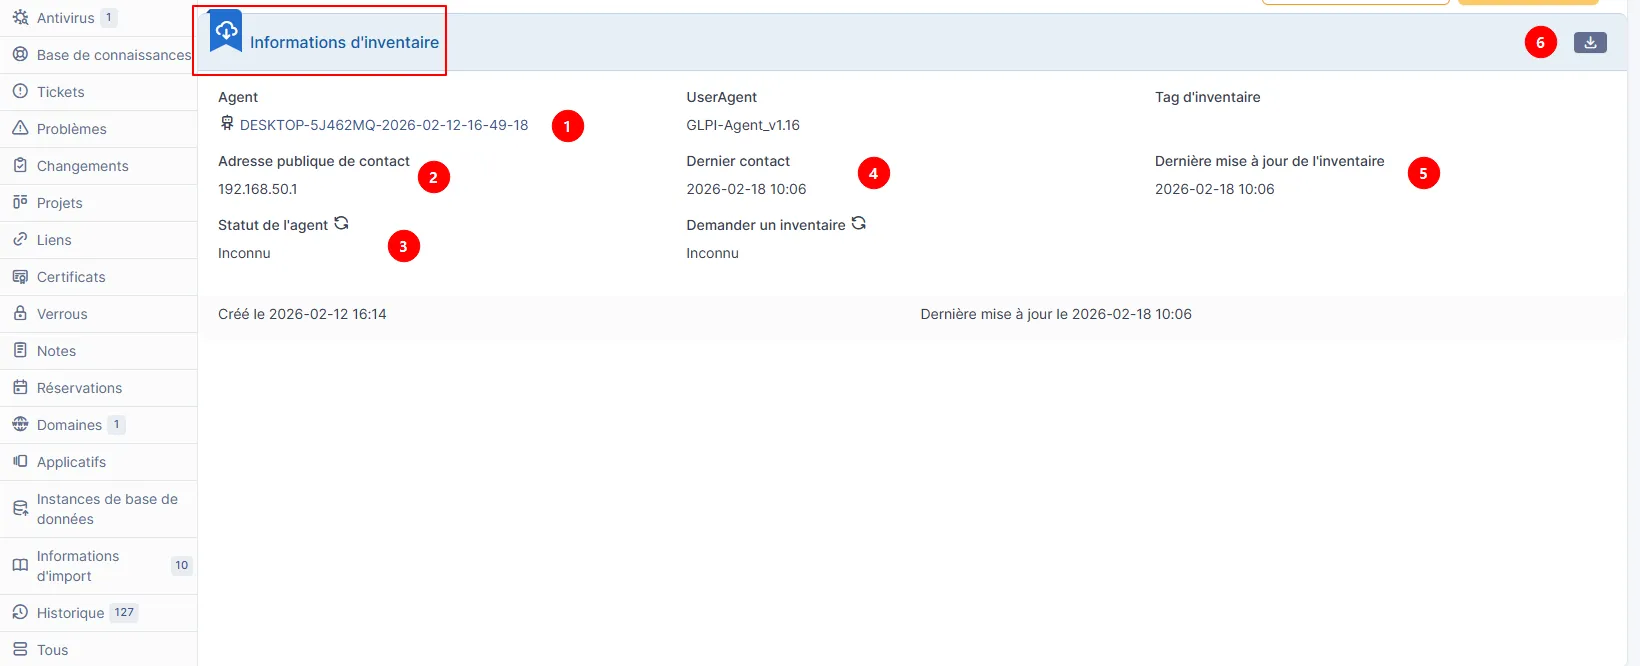This screenshot has height=666, width=1640.
Task: Click Inconnu under Statut de l'agent
Action: 244,253
